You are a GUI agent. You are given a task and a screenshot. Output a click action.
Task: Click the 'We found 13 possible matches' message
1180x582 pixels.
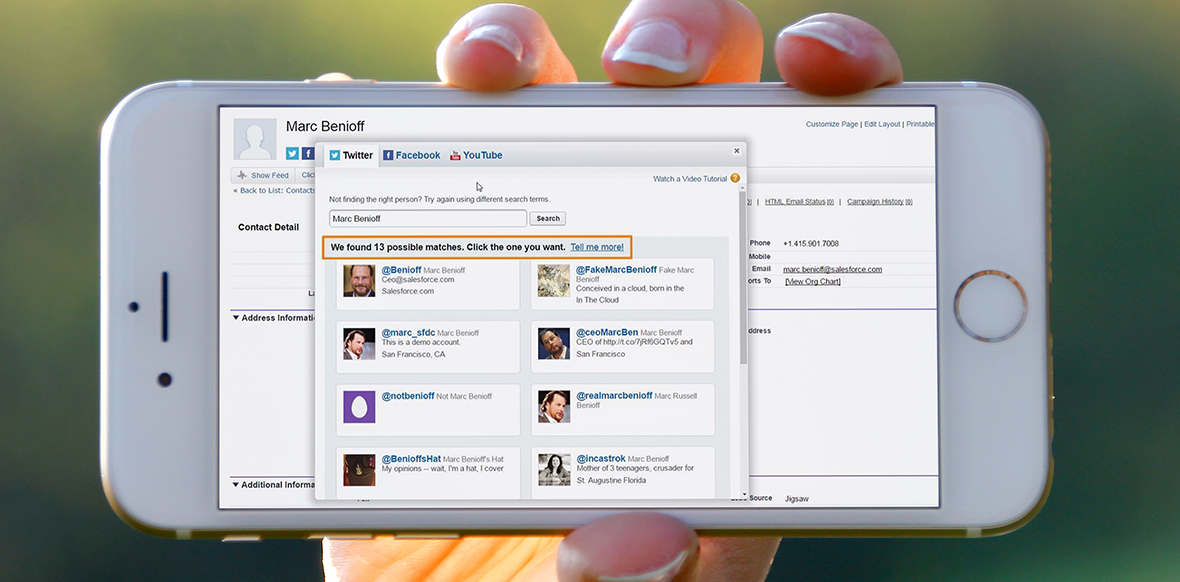tap(448, 247)
